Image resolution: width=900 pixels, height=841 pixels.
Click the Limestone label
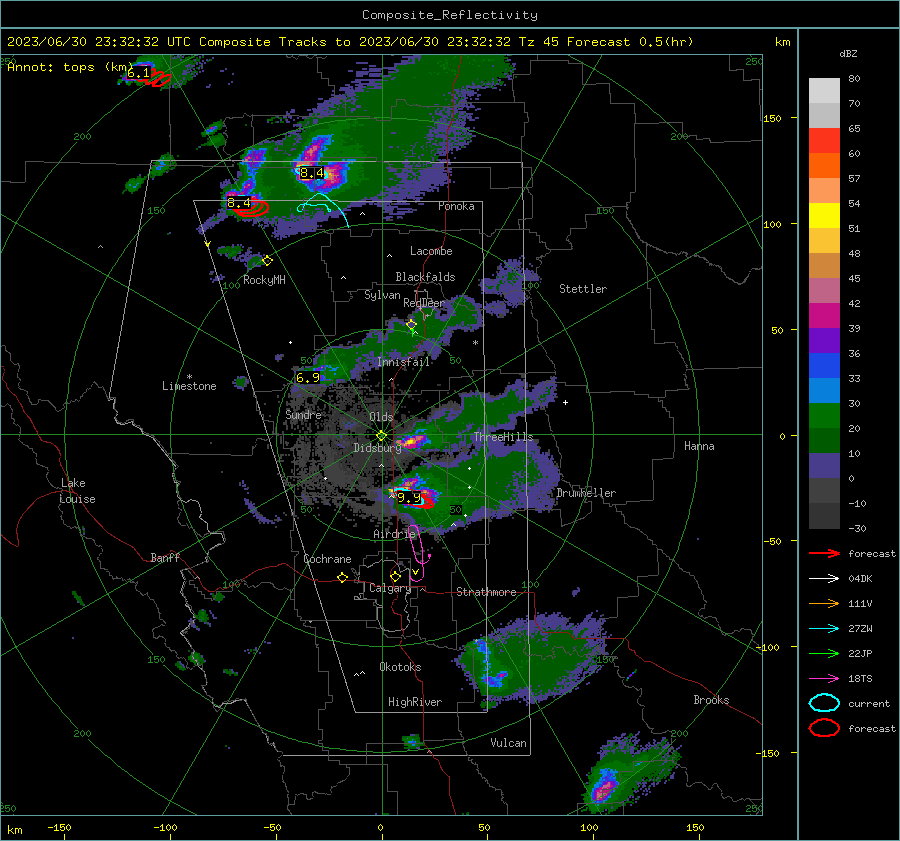coord(189,386)
